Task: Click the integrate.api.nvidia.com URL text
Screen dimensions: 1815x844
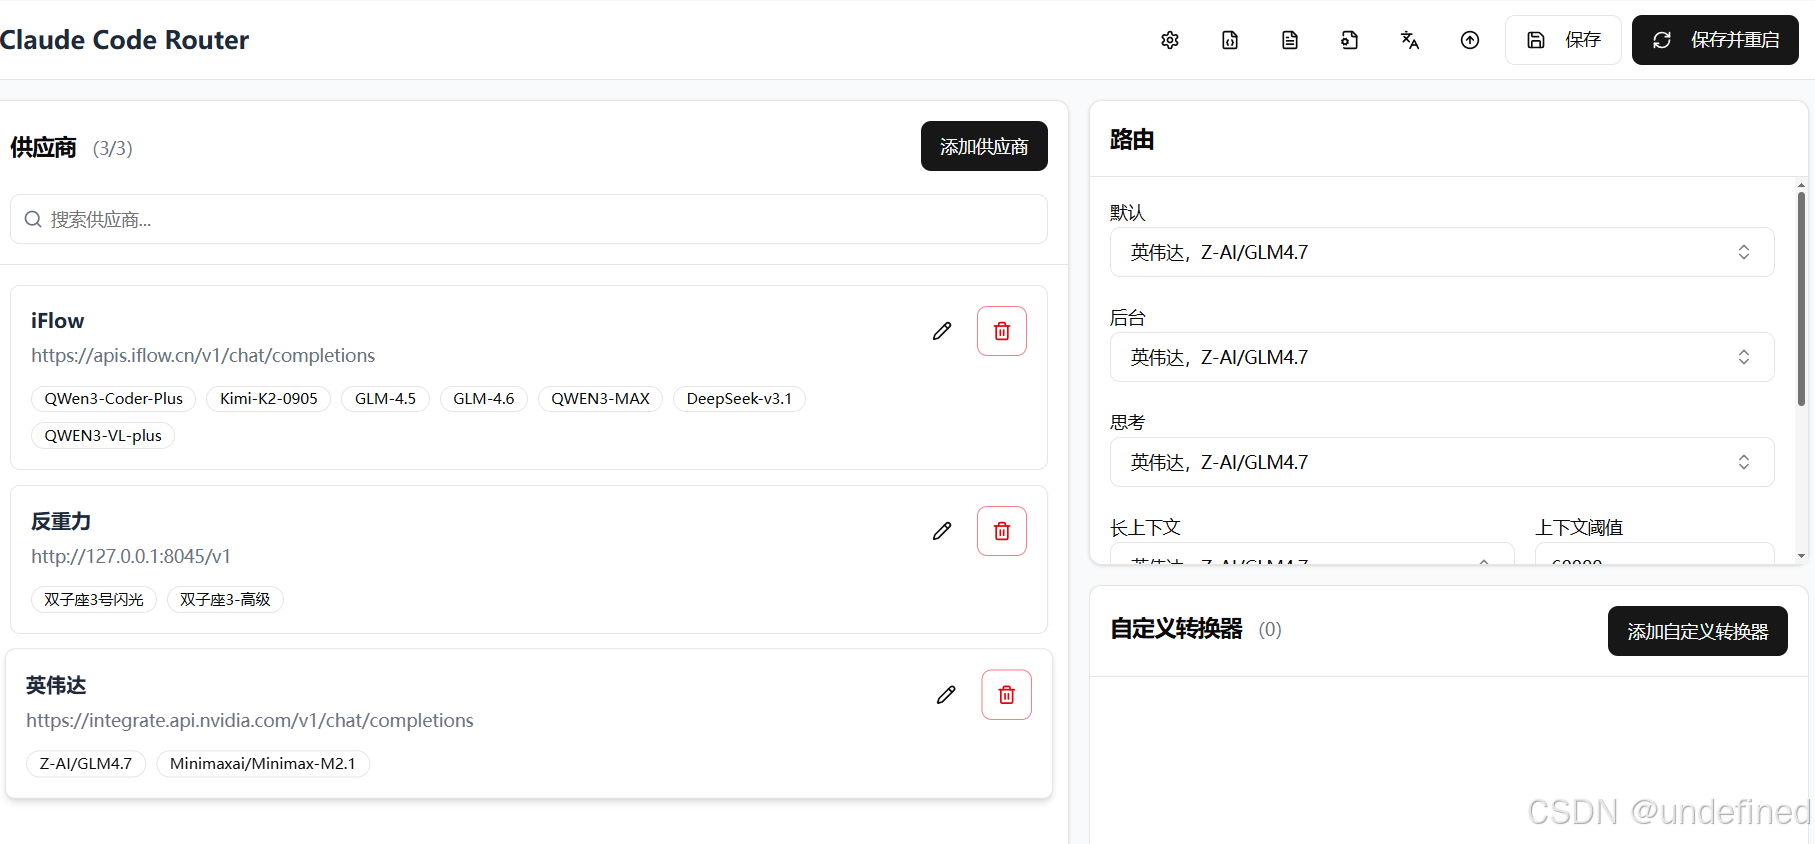Action: click(x=250, y=720)
